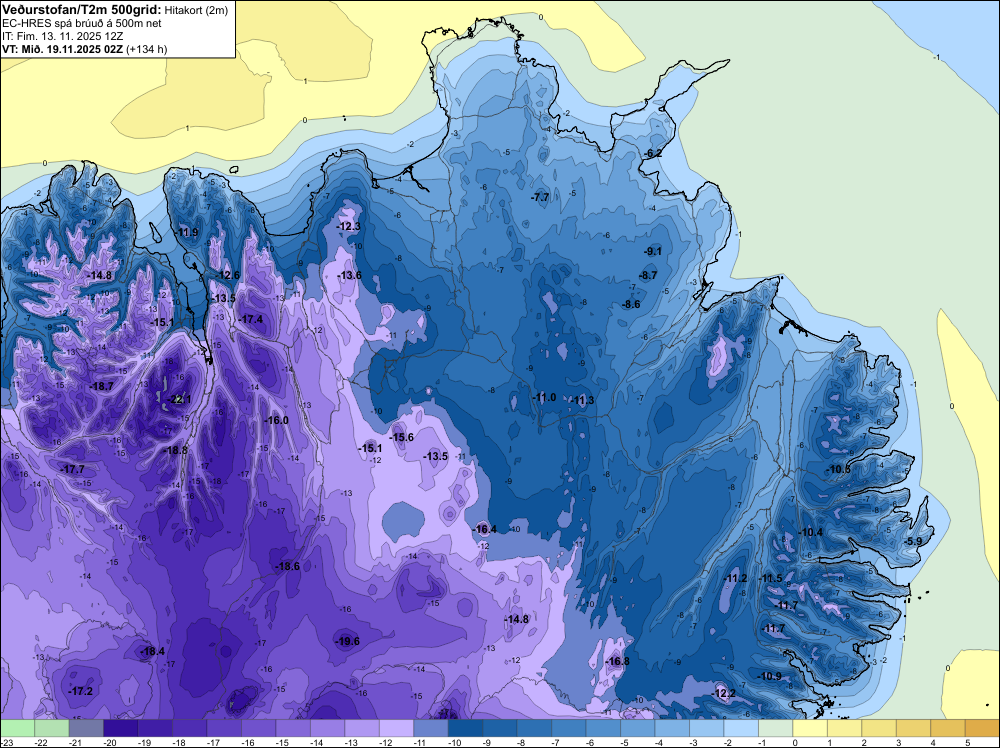Click the -8.6 temperature reading
Image resolution: width=1000 pixels, height=748 pixels.
tap(631, 305)
